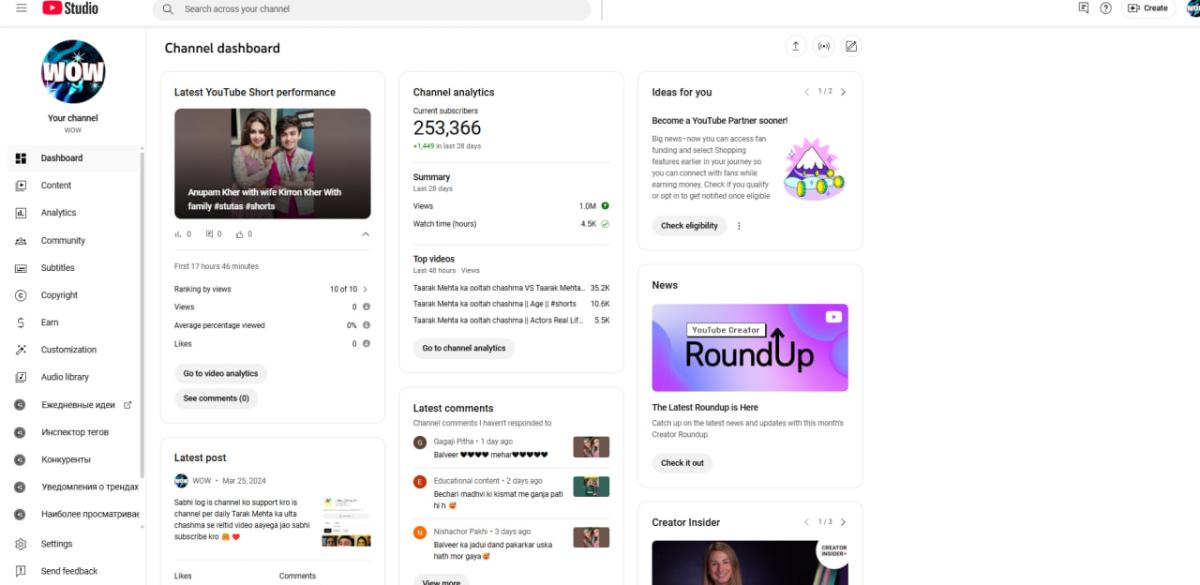Click the Analytics bar chart icon
This screenshot has height=585, width=1200.
[x=21, y=213]
